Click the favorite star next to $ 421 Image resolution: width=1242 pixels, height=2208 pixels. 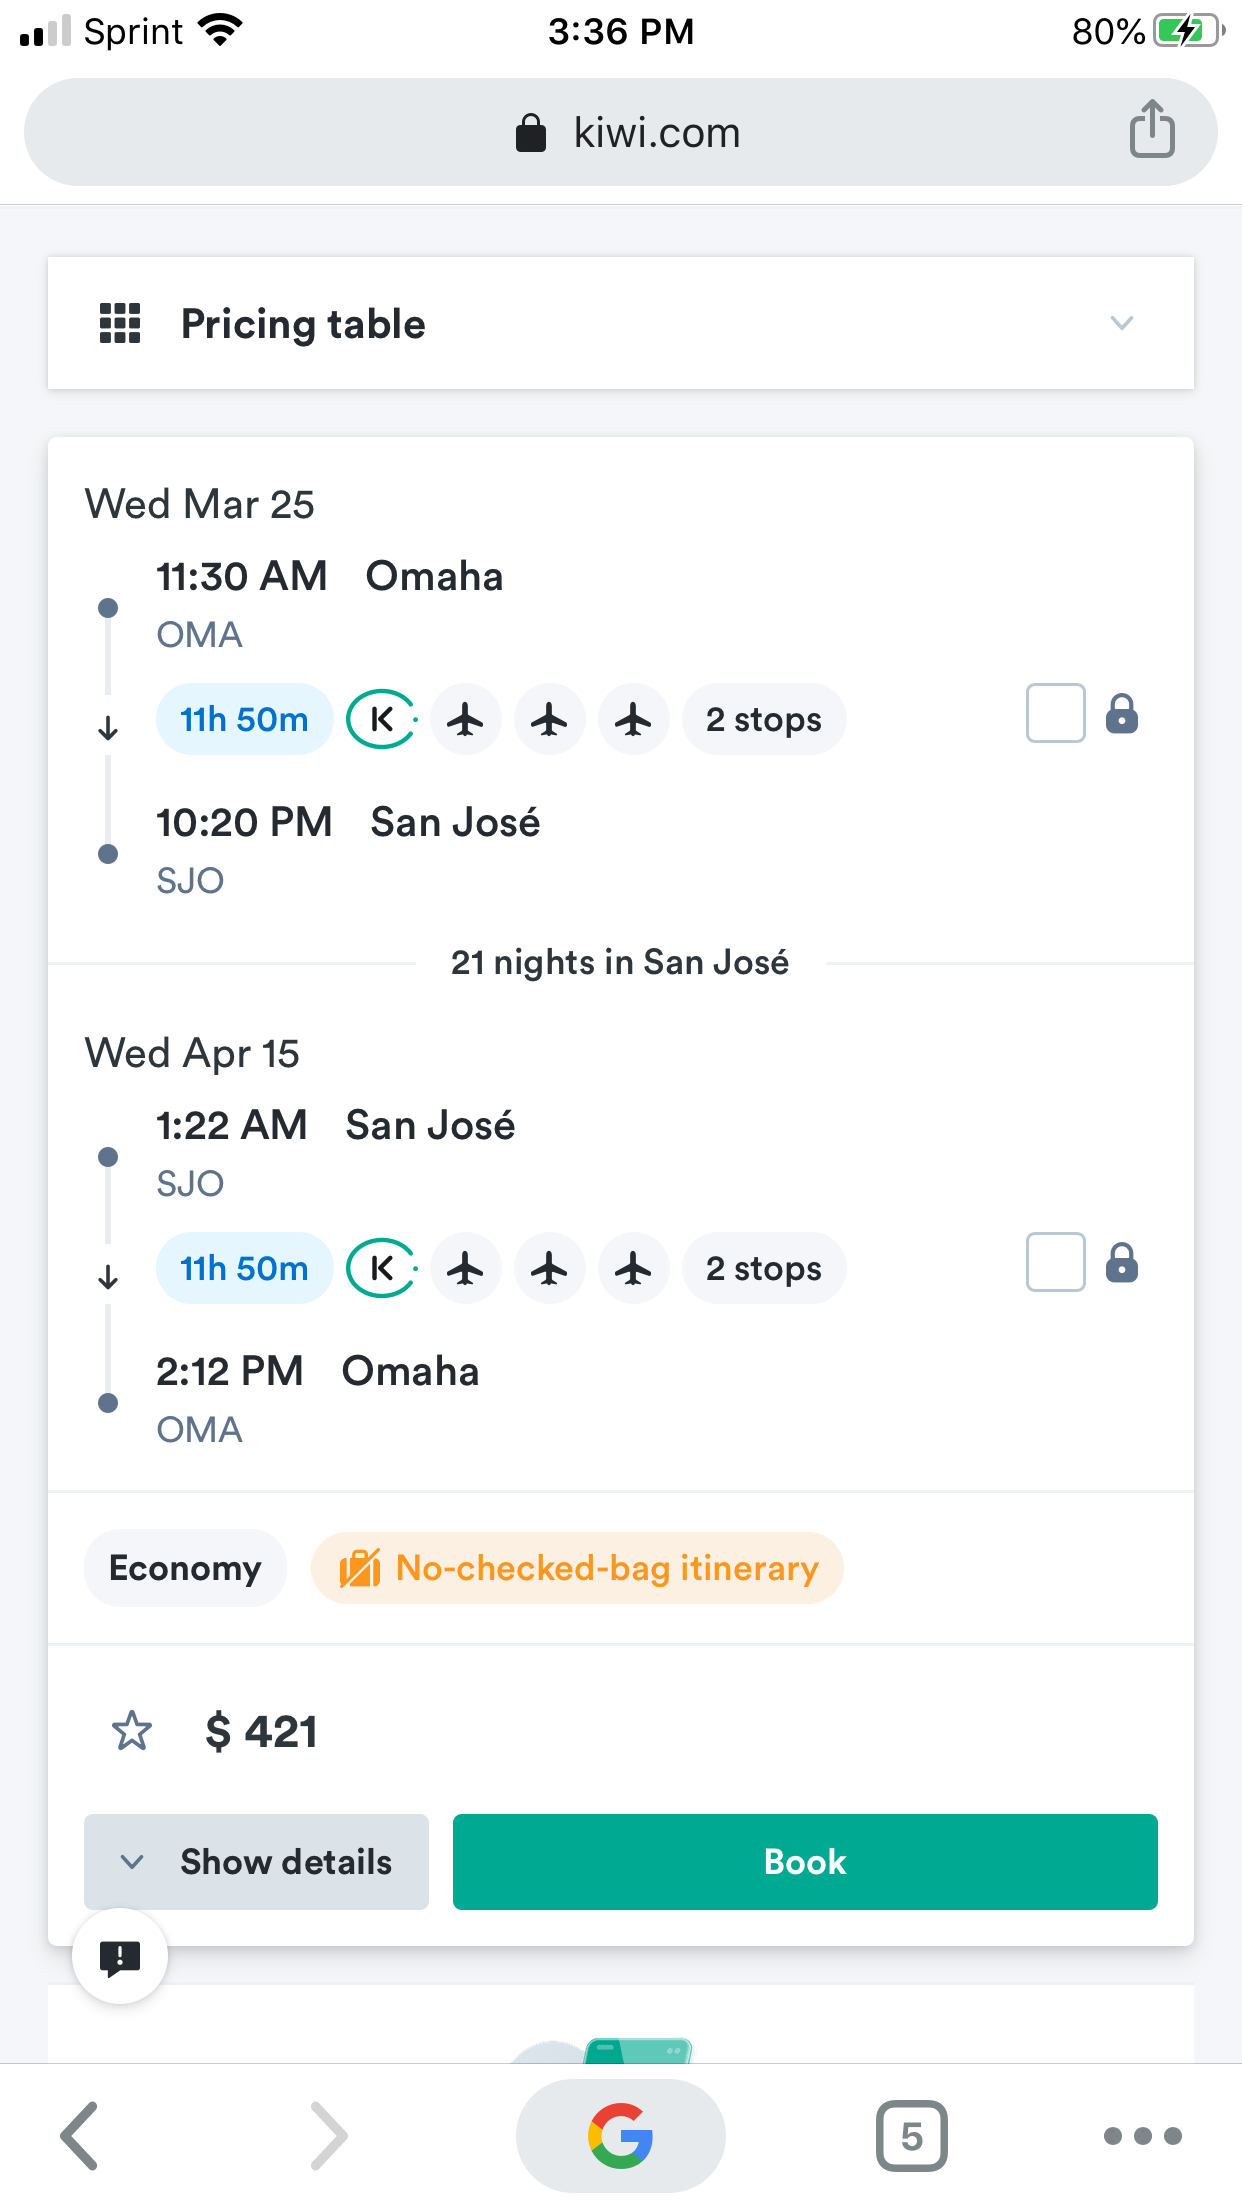click(x=132, y=1731)
